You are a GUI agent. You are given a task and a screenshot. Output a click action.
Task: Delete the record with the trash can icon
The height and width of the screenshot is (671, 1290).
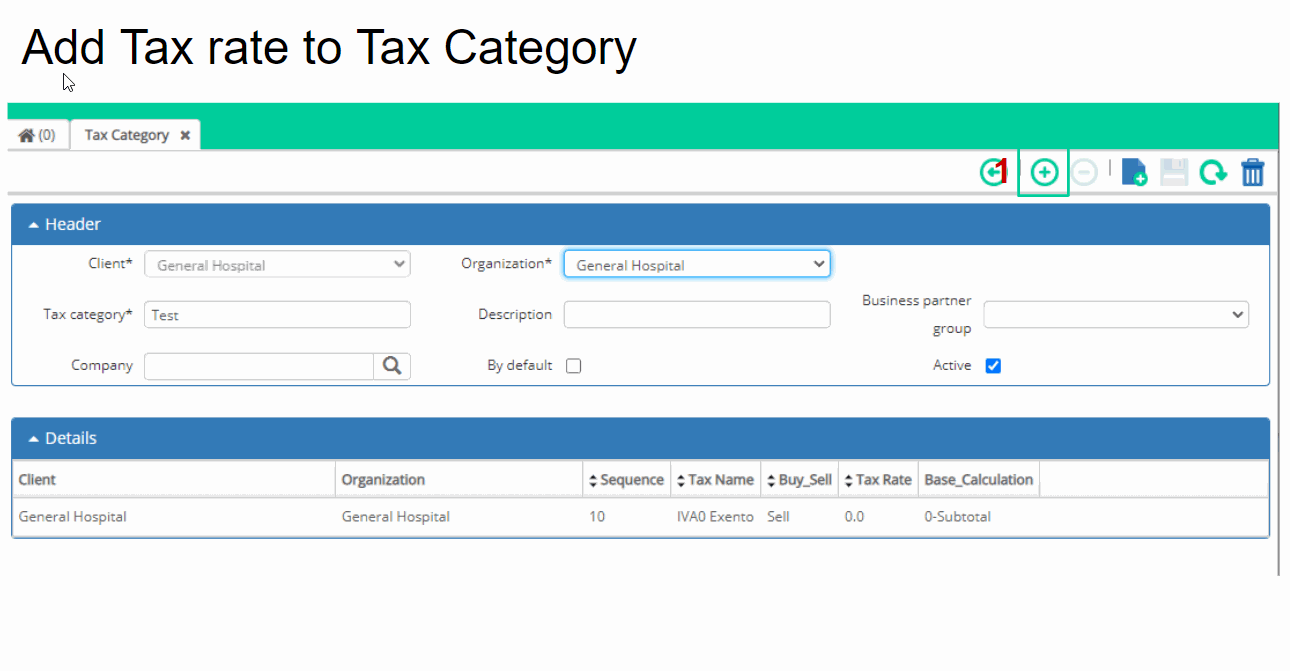1253,171
